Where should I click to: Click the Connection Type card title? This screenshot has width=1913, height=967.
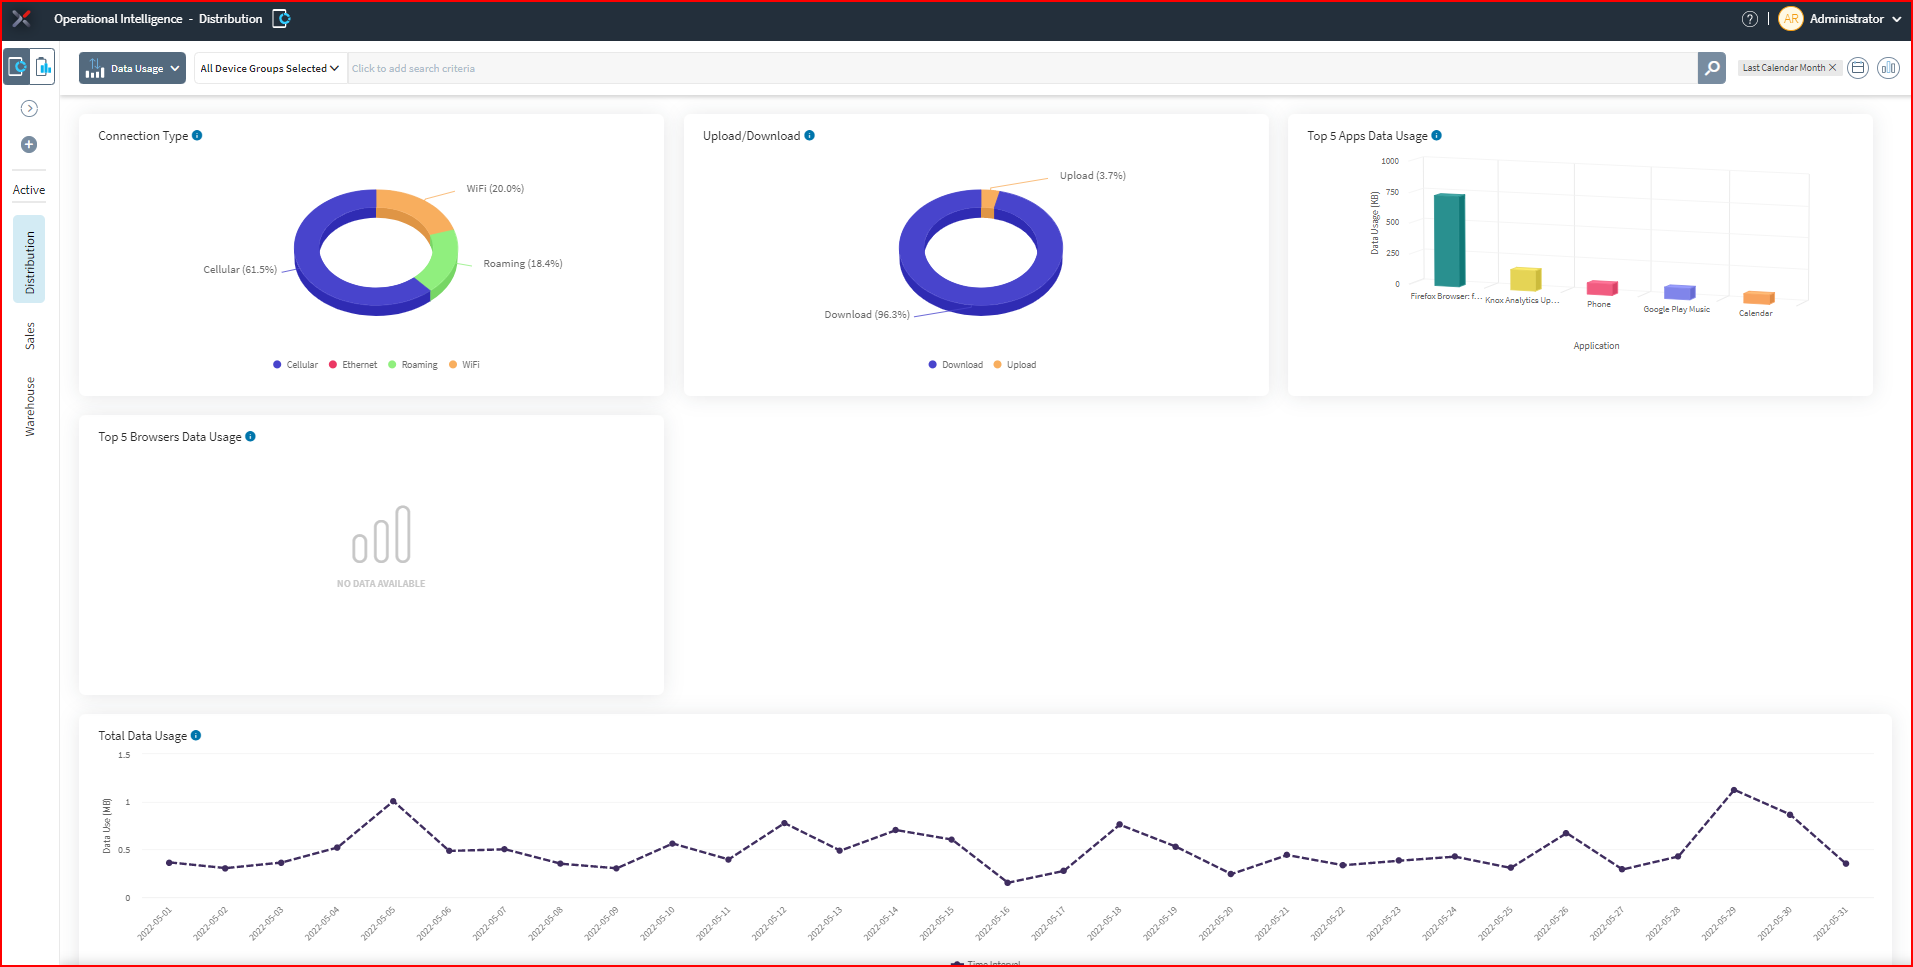click(x=143, y=135)
